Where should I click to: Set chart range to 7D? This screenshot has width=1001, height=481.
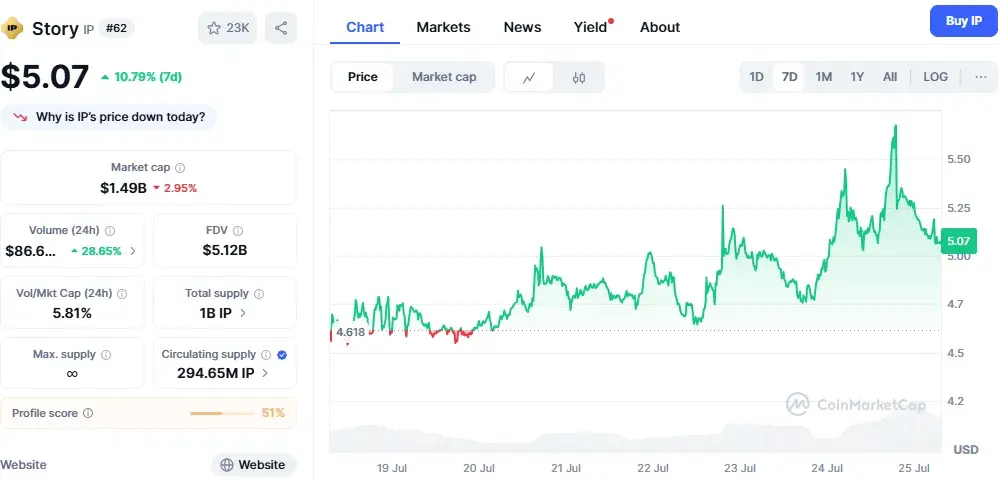[x=790, y=77]
